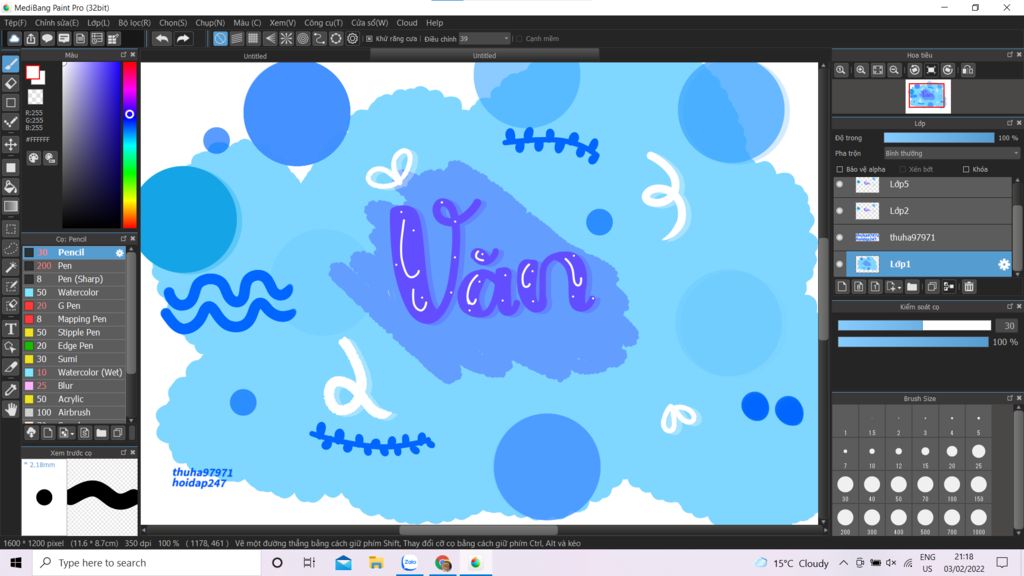Open settings gear for Lớp1 layer
1024x576 pixels.
click(x=1004, y=264)
